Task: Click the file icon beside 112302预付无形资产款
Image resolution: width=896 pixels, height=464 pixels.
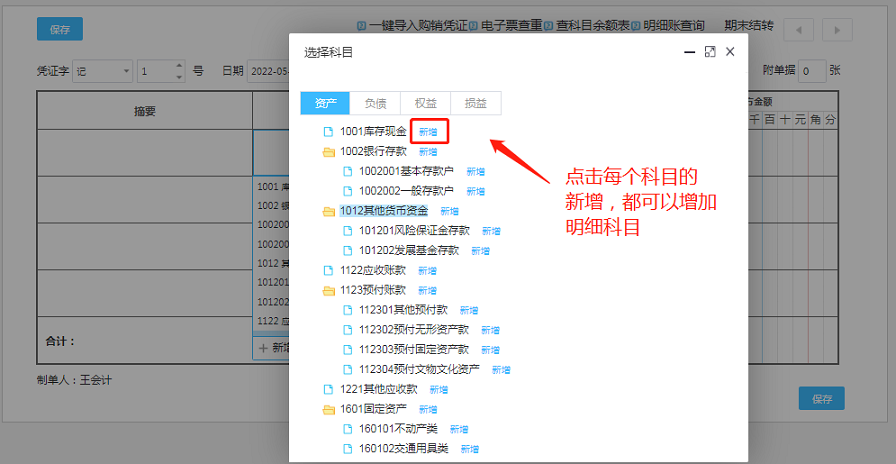Action: tap(347, 330)
